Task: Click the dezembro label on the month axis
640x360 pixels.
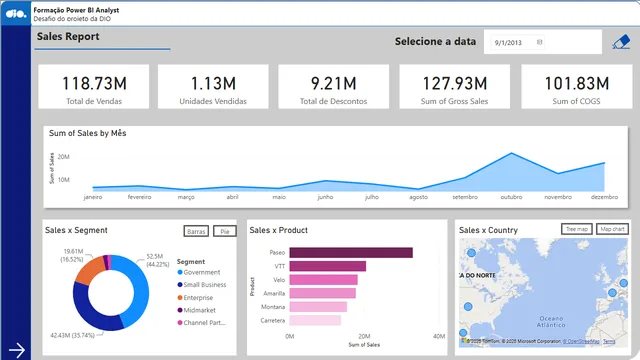Action: point(604,197)
